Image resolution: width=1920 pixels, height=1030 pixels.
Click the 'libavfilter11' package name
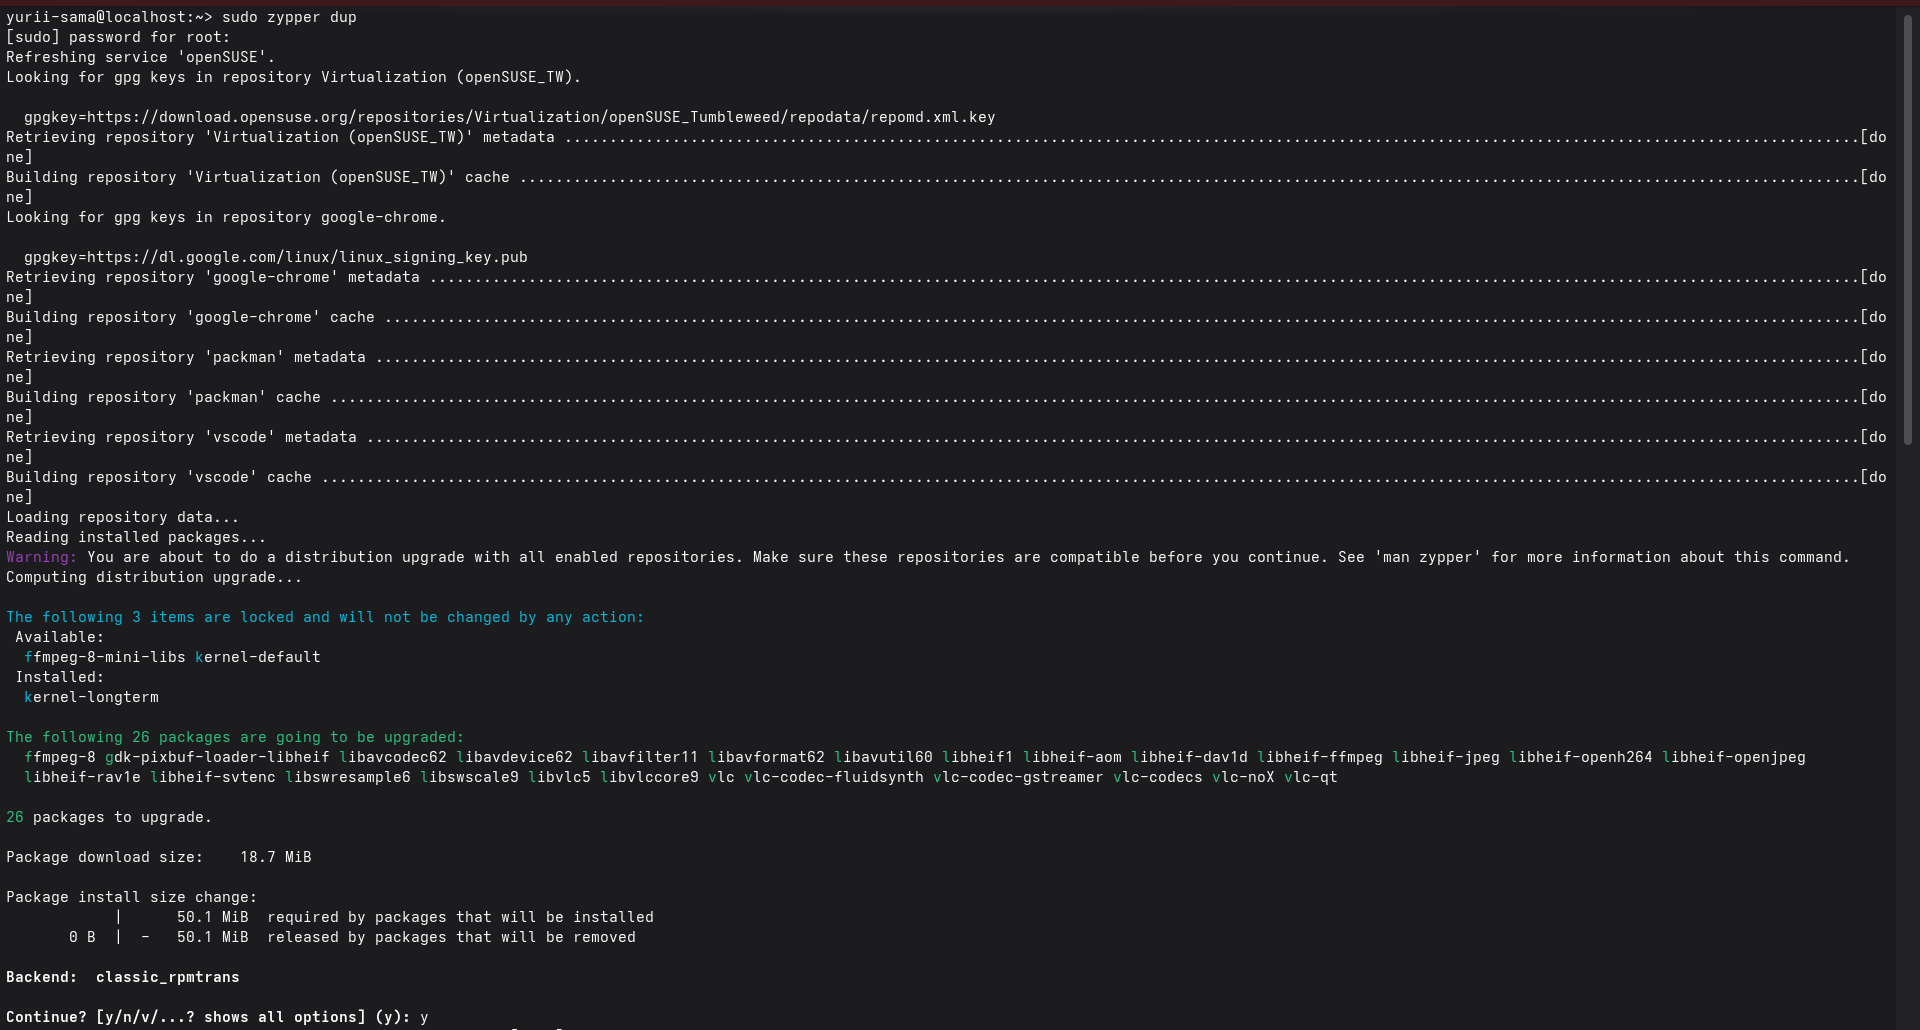coord(640,757)
